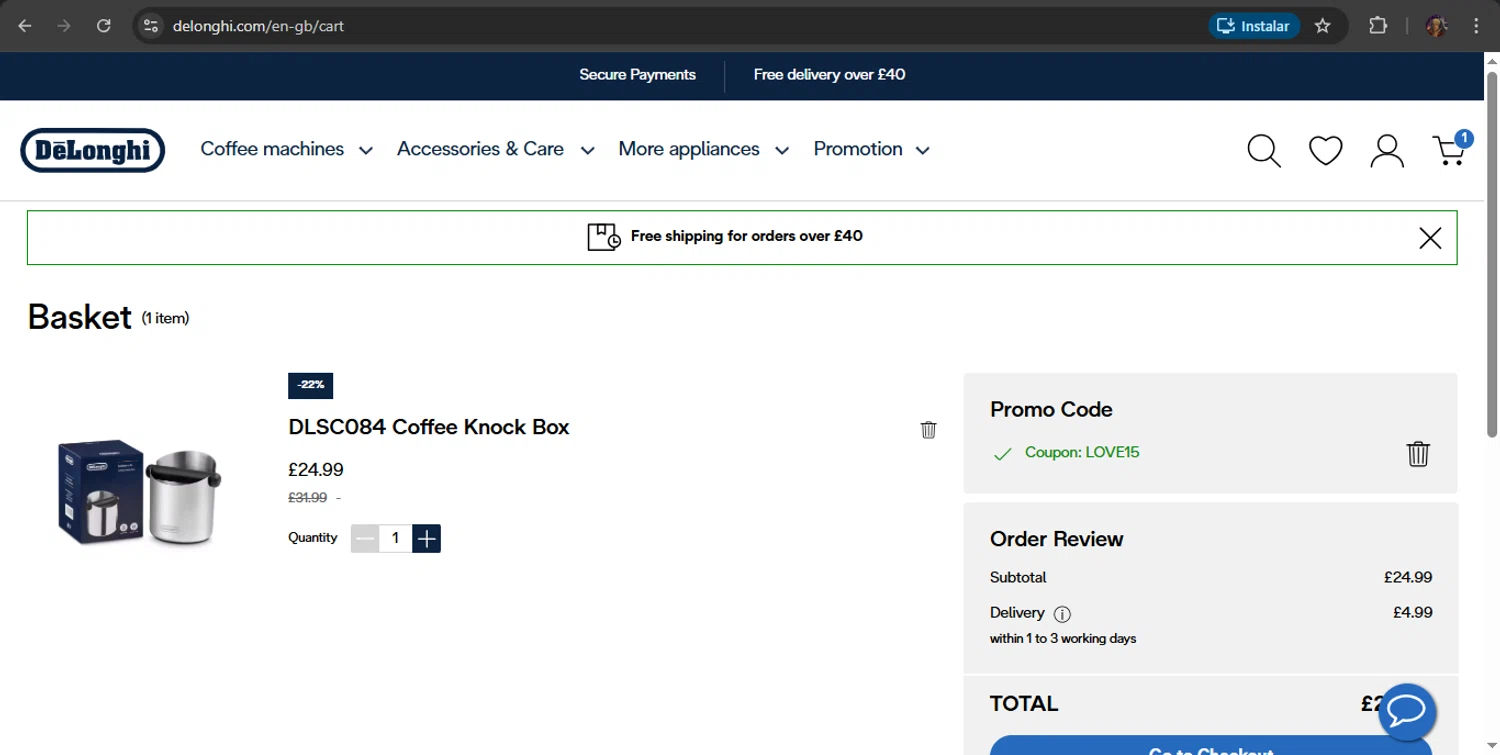The width and height of the screenshot is (1500, 755).
Task: Bookmark this page with star icon
Action: click(x=1322, y=26)
